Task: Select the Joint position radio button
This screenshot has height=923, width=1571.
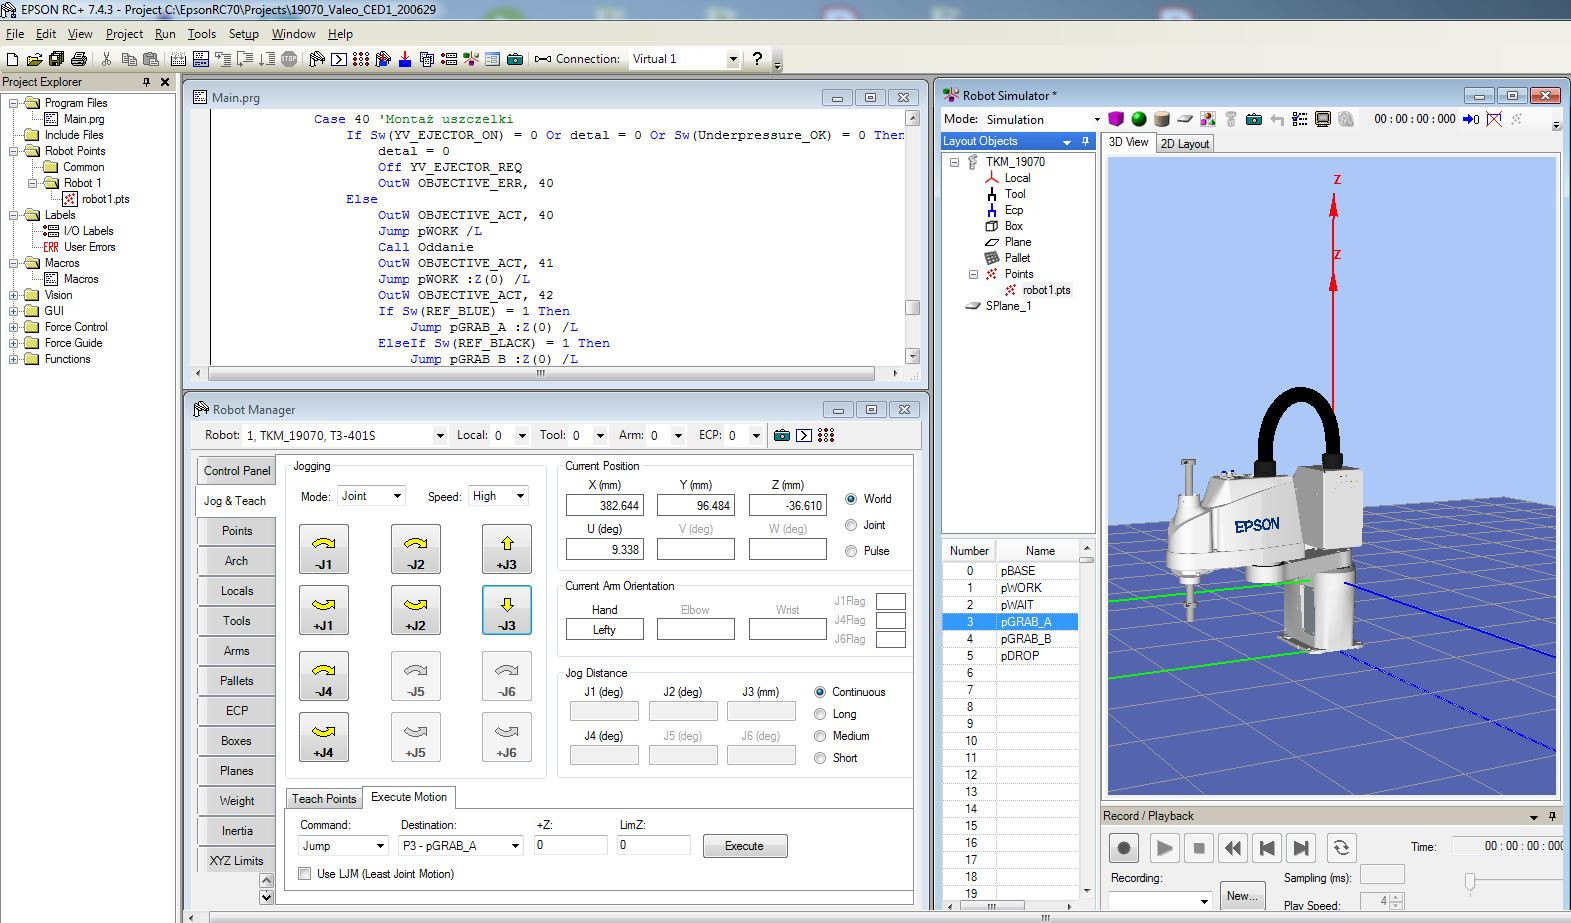Action: (x=851, y=525)
